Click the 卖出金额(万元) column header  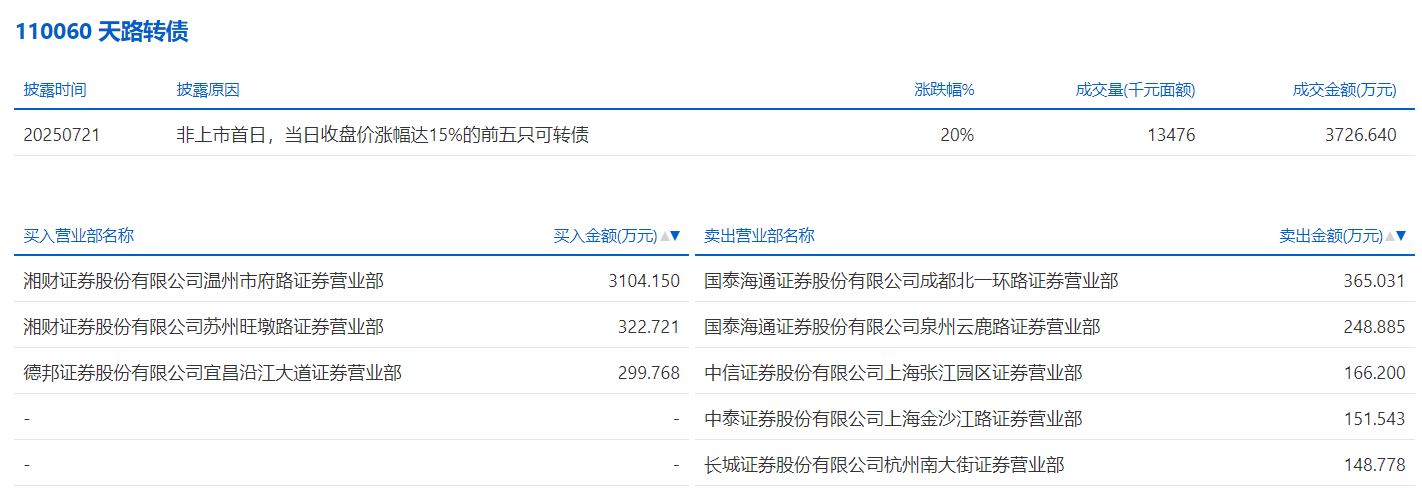pos(1330,237)
